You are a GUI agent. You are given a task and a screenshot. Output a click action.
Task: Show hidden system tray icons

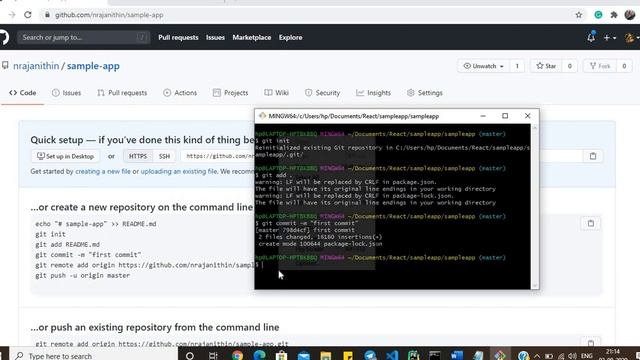coord(537,356)
